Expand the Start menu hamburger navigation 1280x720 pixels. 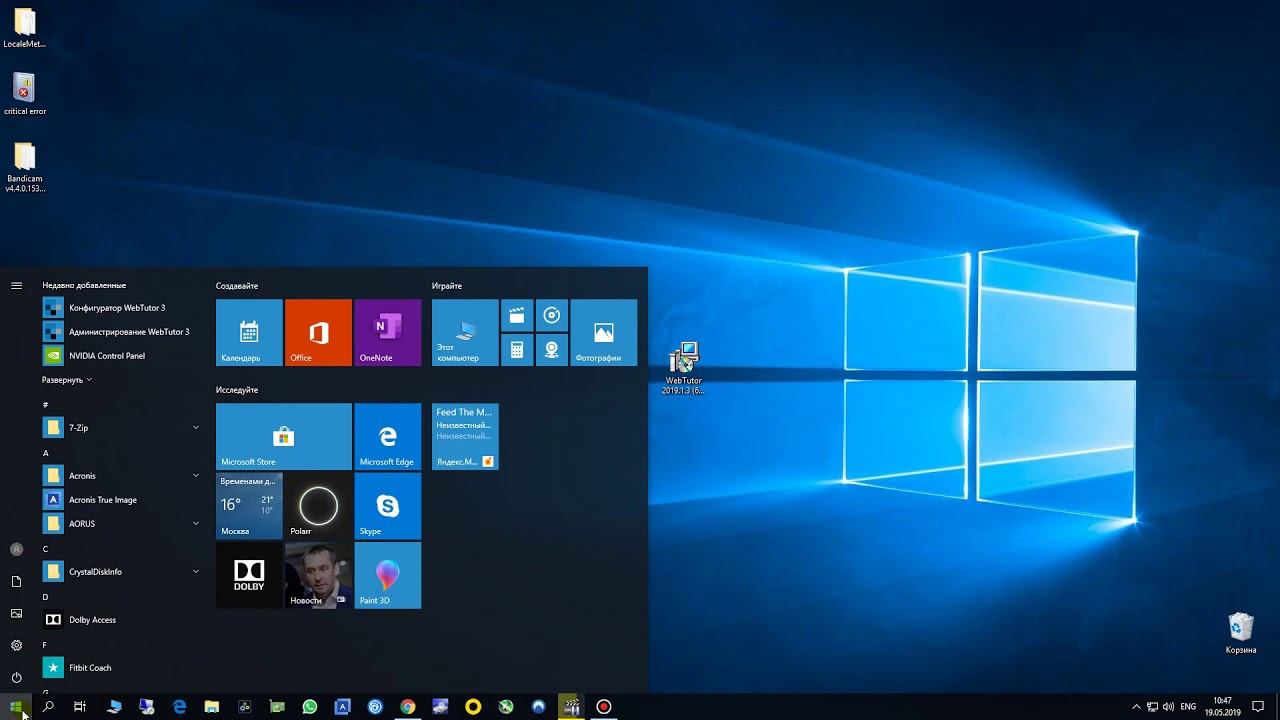tap(16, 286)
